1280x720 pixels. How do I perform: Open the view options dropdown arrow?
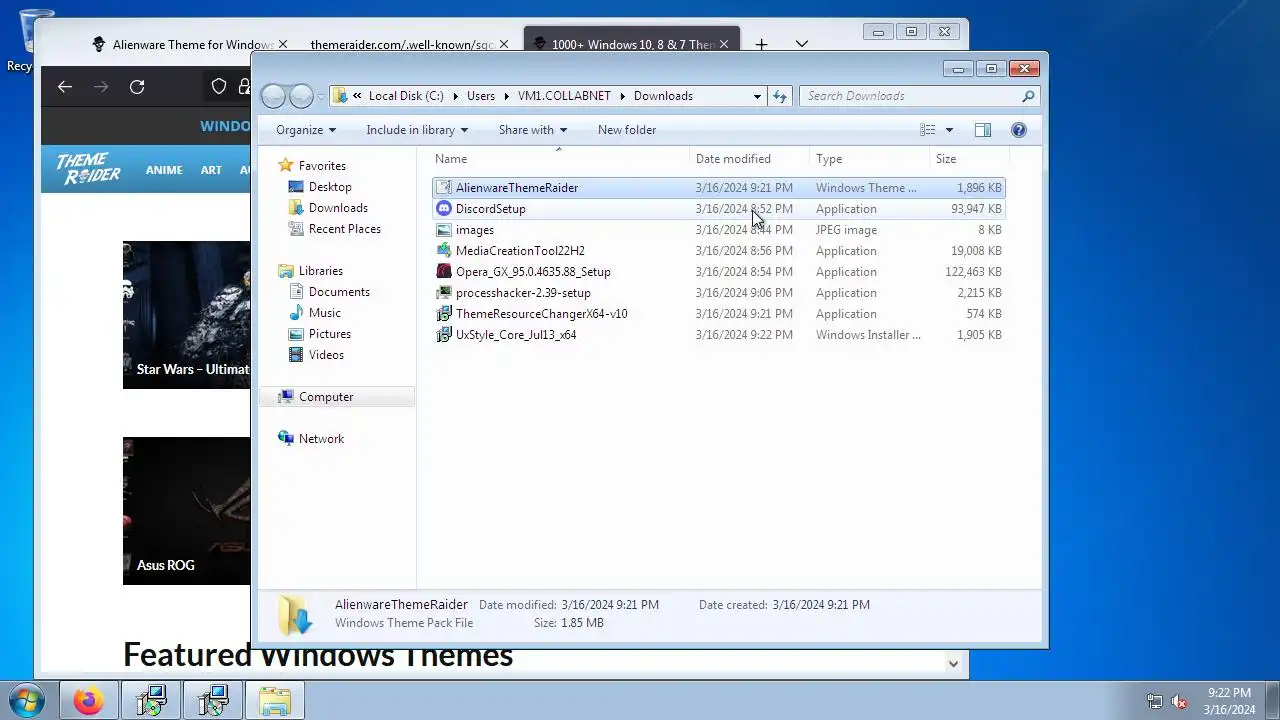coord(949,130)
